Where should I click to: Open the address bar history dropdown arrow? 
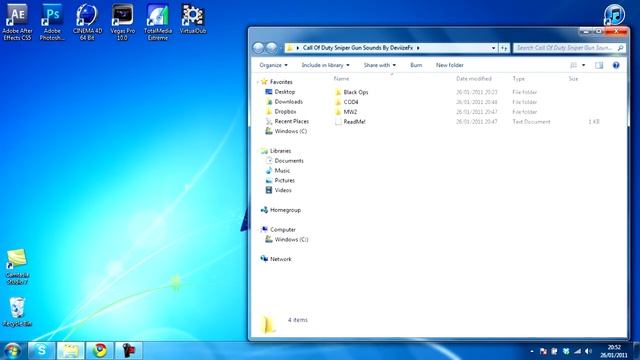(493, 48)
